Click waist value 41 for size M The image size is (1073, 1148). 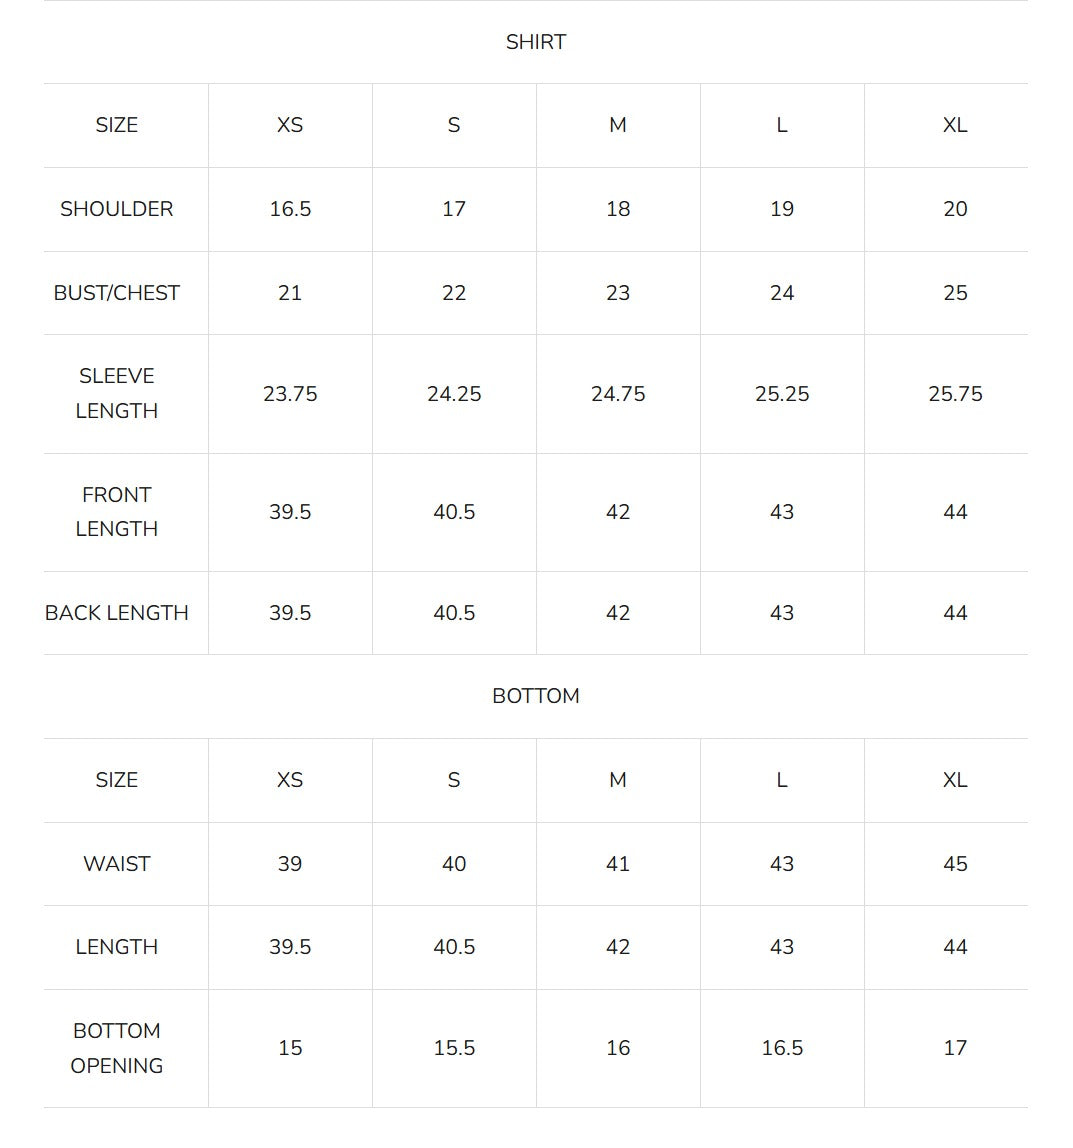[618, 864]
